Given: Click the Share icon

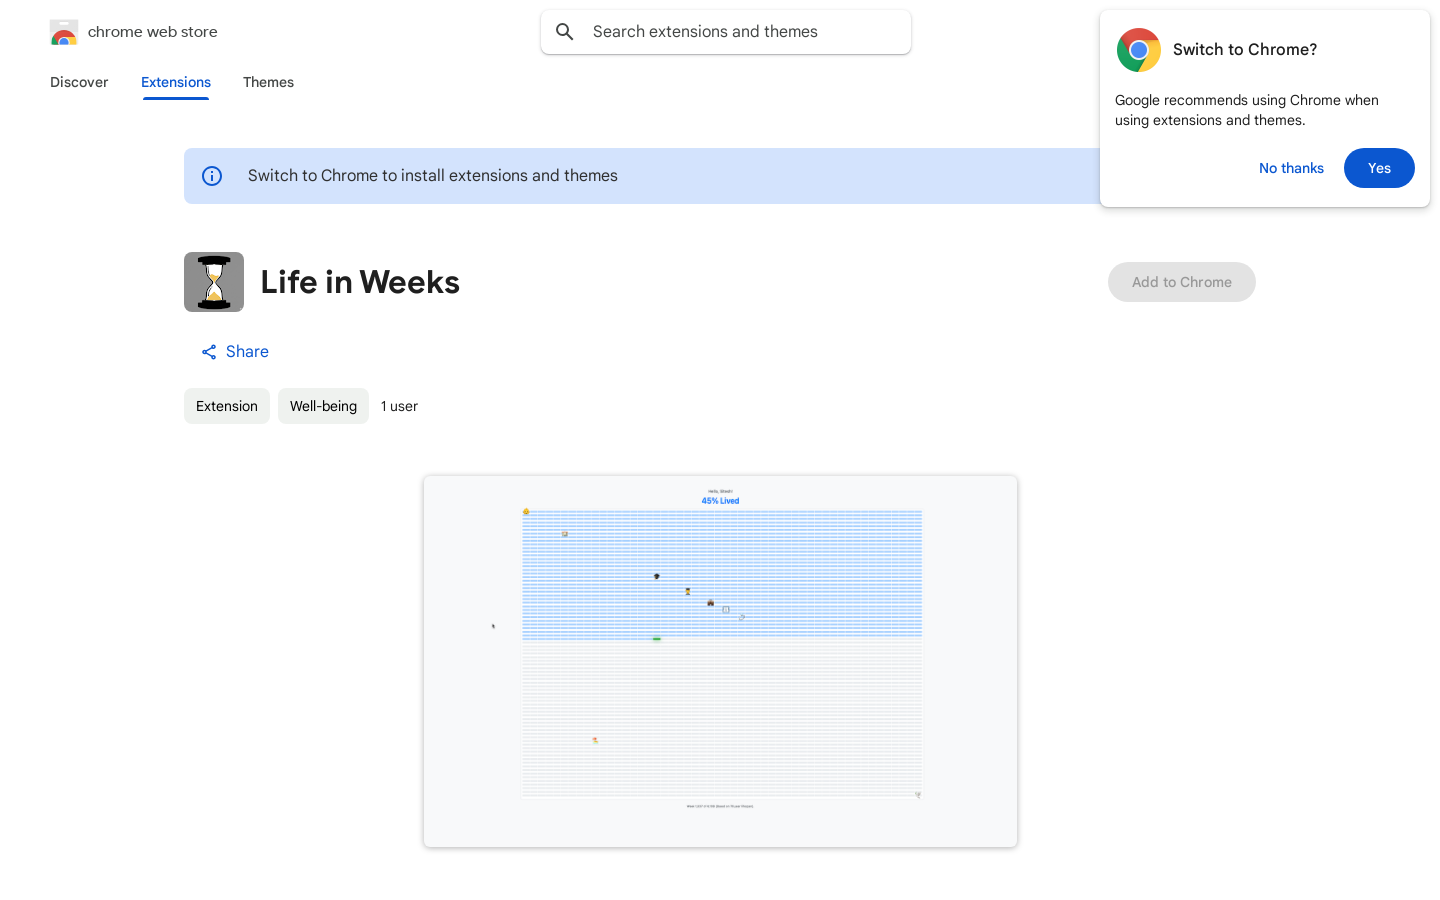Looking at the screenshot, I should [x=209, y=352].
